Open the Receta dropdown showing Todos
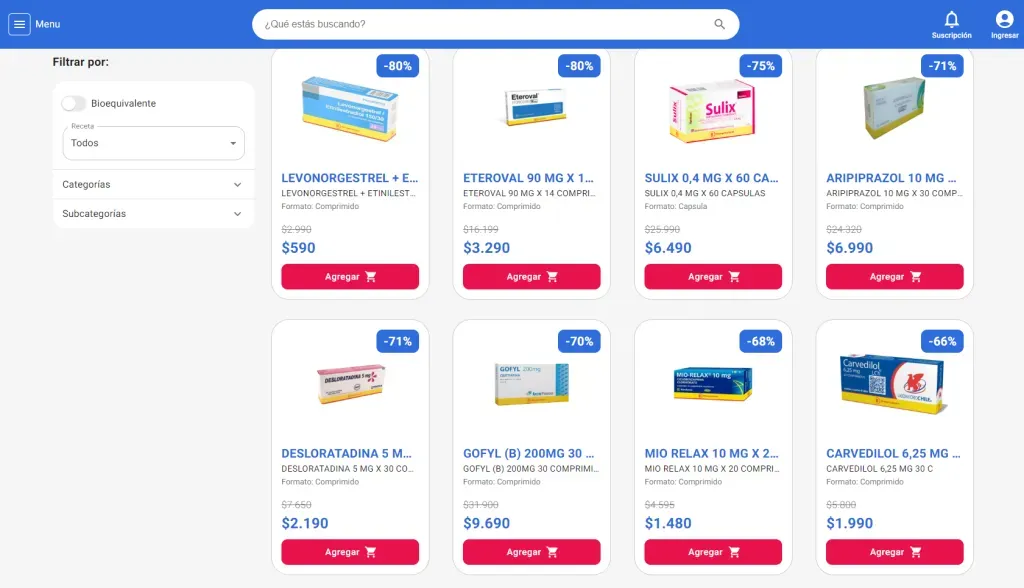The height and width of the screenshot is (588, 1024). click(153, 143)
